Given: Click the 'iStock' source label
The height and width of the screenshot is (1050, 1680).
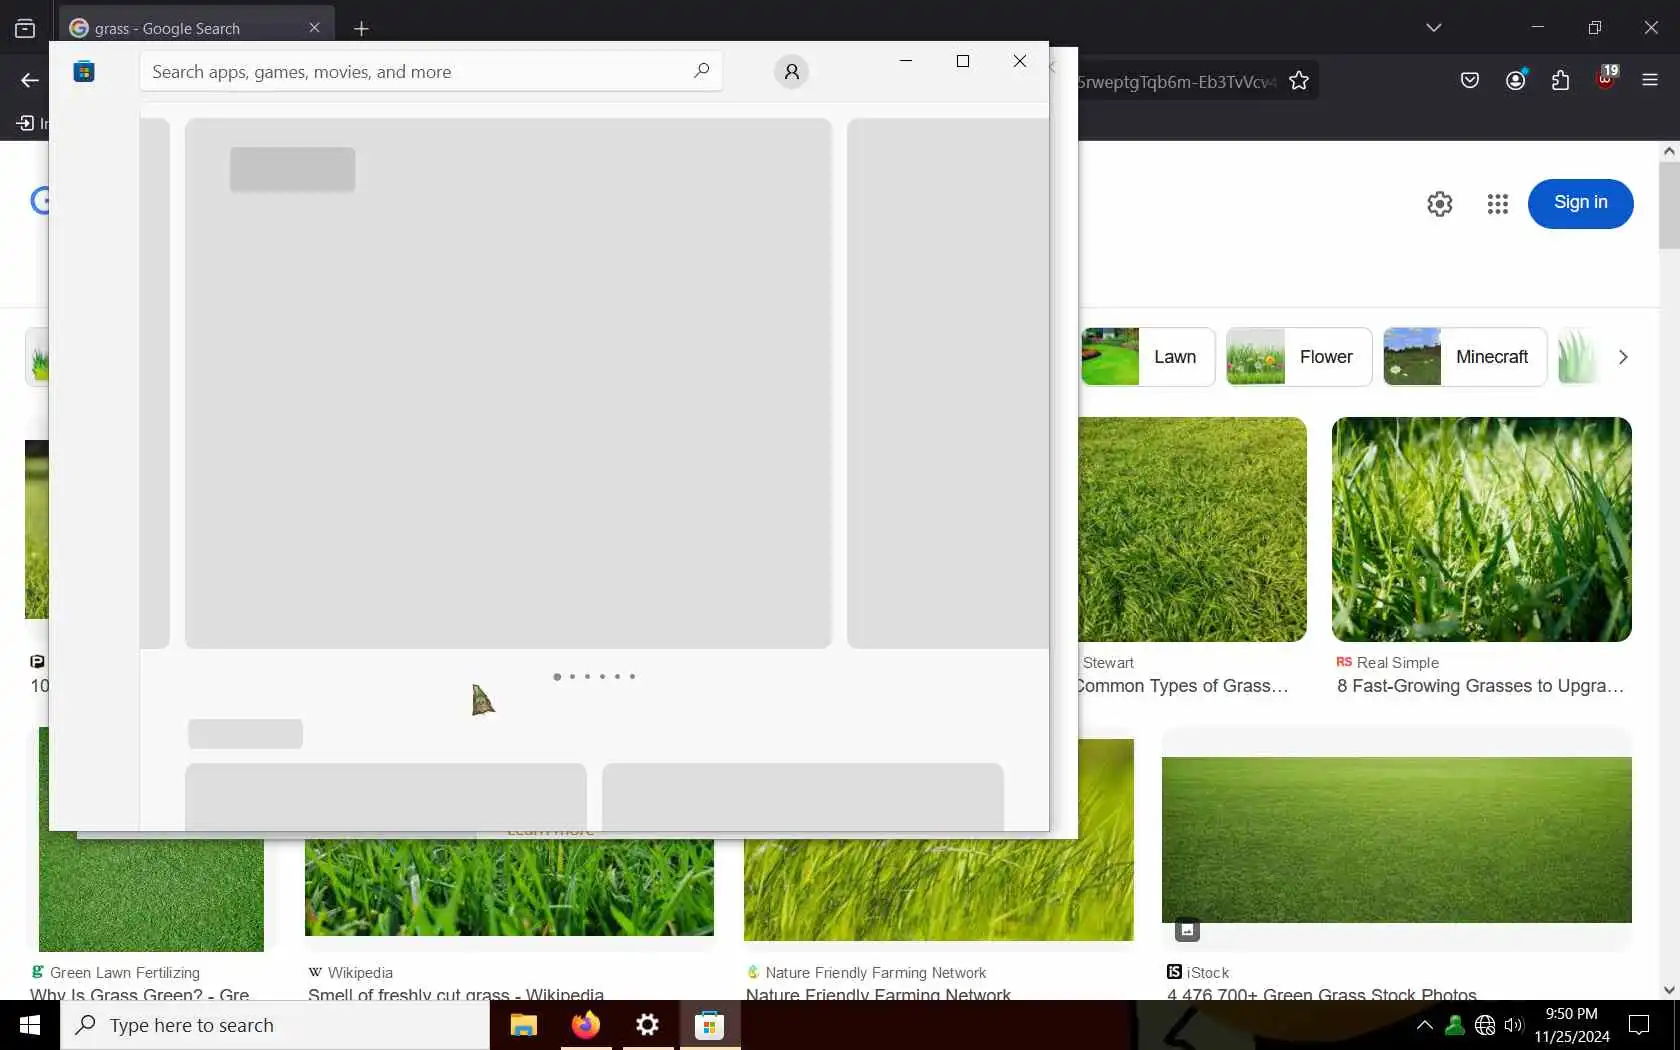Looking at the screenshot, I should click(x=1208, y=973).
